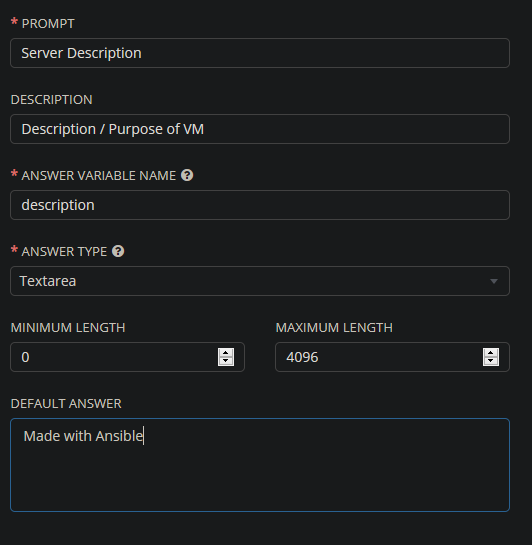Image resolution: width=532 pixels, height=545 pixels.
Task: Click the ANSWER VARIABLE NAME label
Action: tap(99, 176)
